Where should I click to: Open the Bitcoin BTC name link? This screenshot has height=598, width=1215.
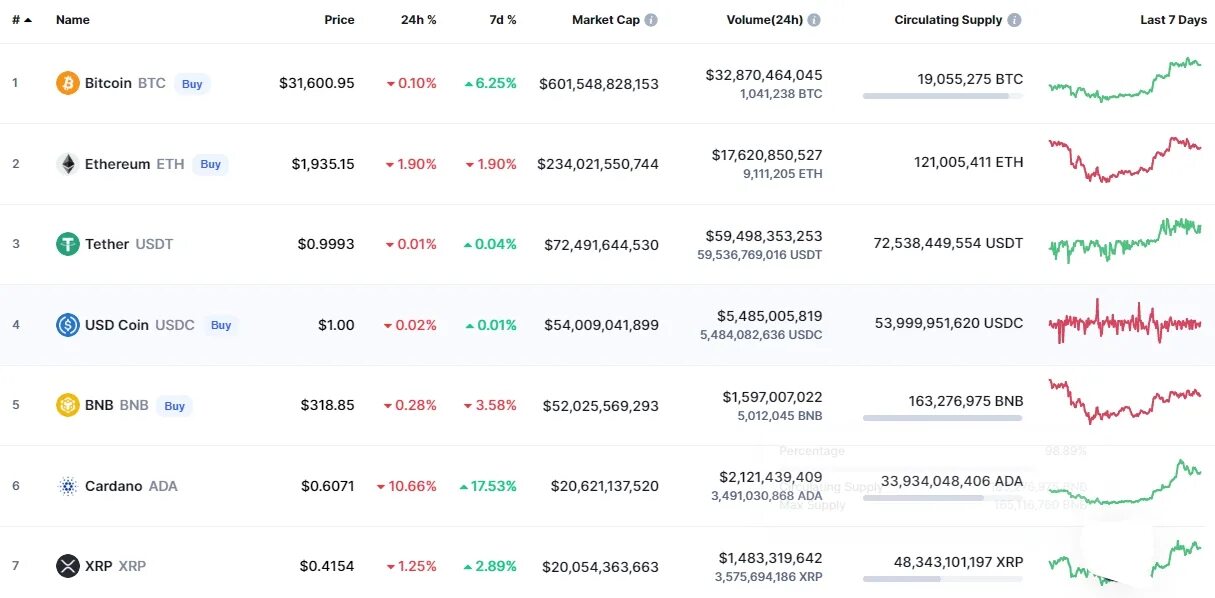click(125, 83)
